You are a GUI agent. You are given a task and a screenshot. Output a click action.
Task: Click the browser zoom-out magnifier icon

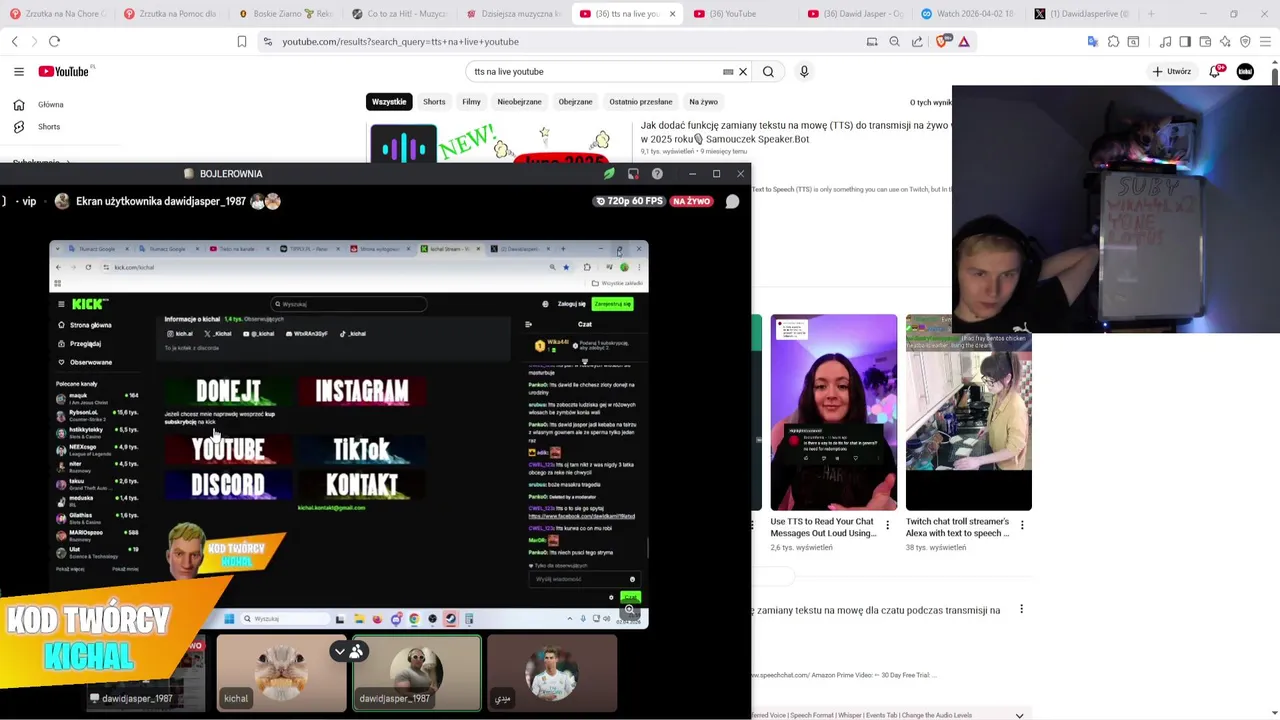pyautogui.click(x=895, y=41)
